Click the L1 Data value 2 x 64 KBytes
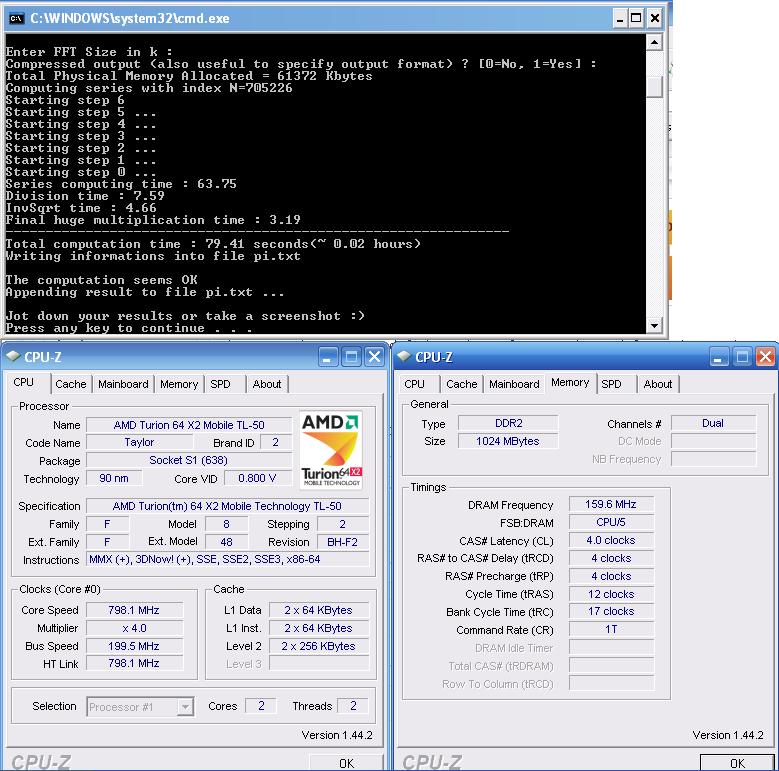Viewport: 779px width, 771px height. tap(318, 610)
